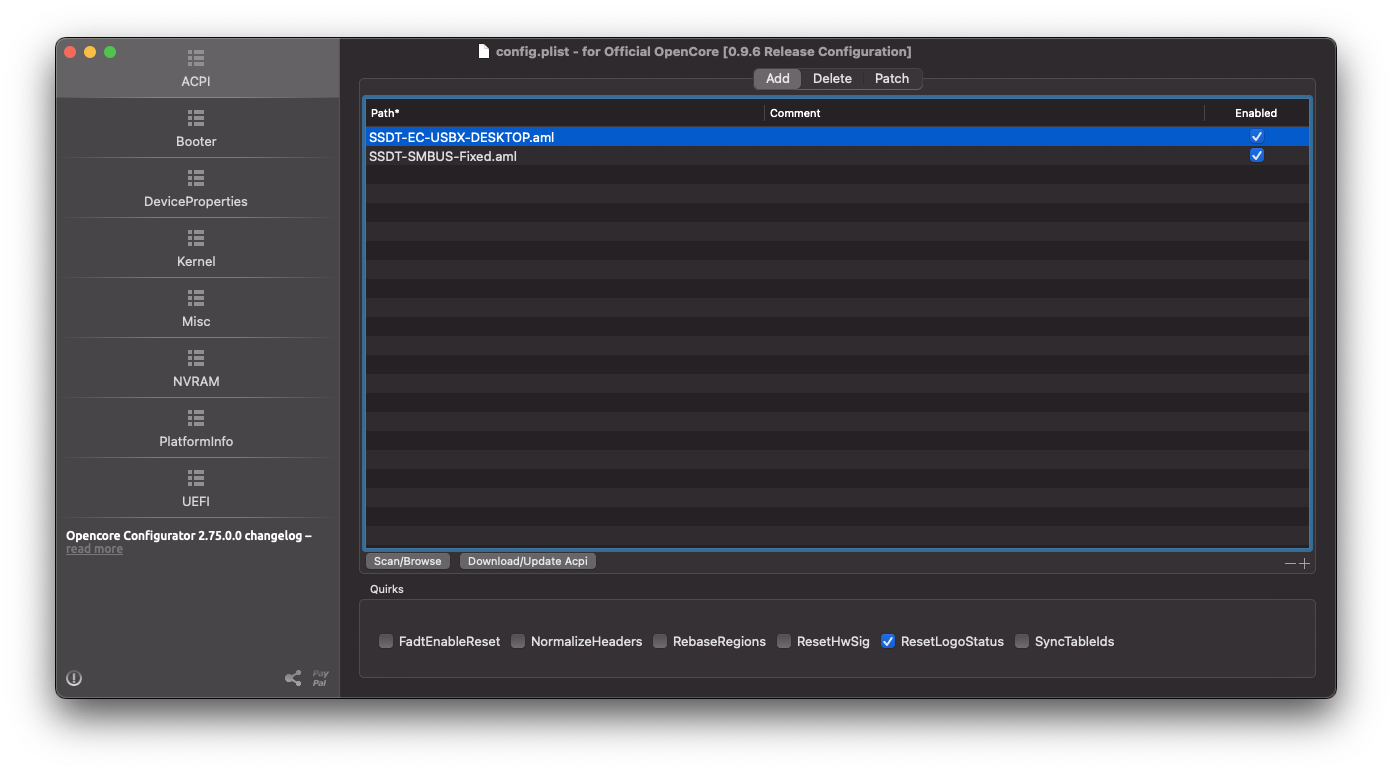Screen dimensions: 1392x772
Task: Open the NVRAM section
Action: tap(196, 368)
